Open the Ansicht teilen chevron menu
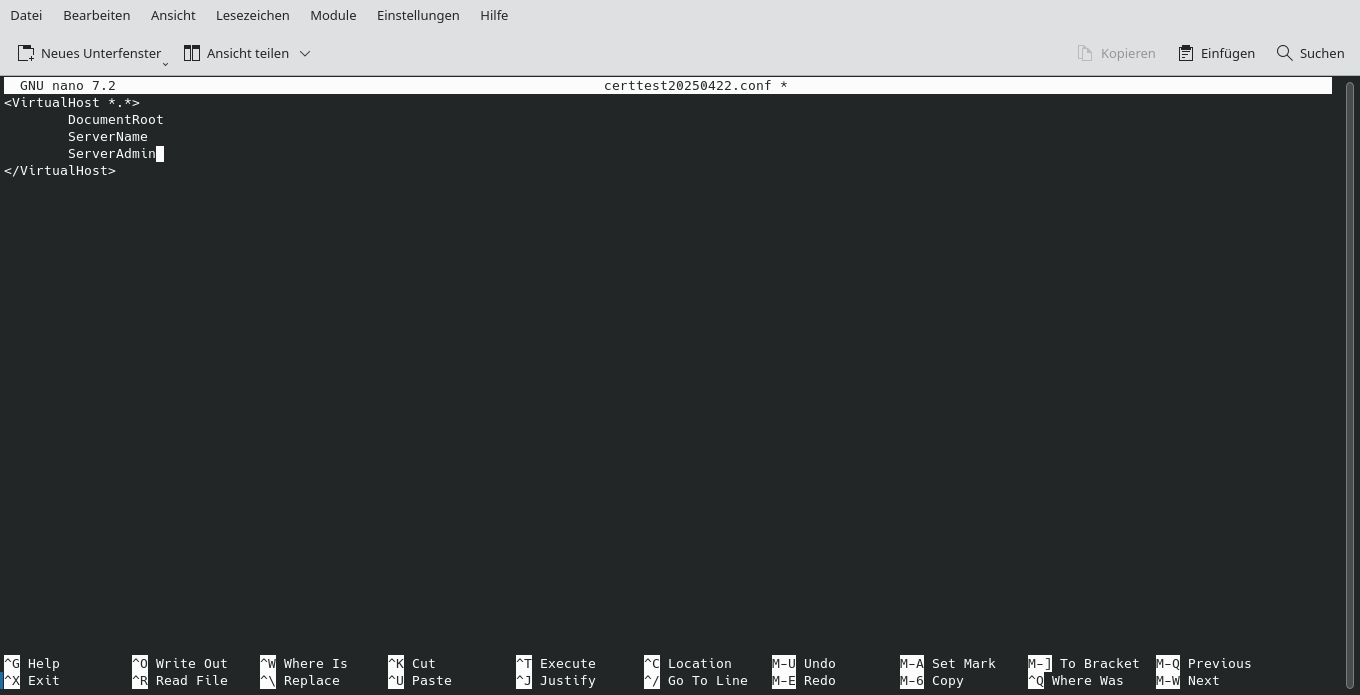The width and height of the screenshot is (1360, 695). click(x=305, y=53)
